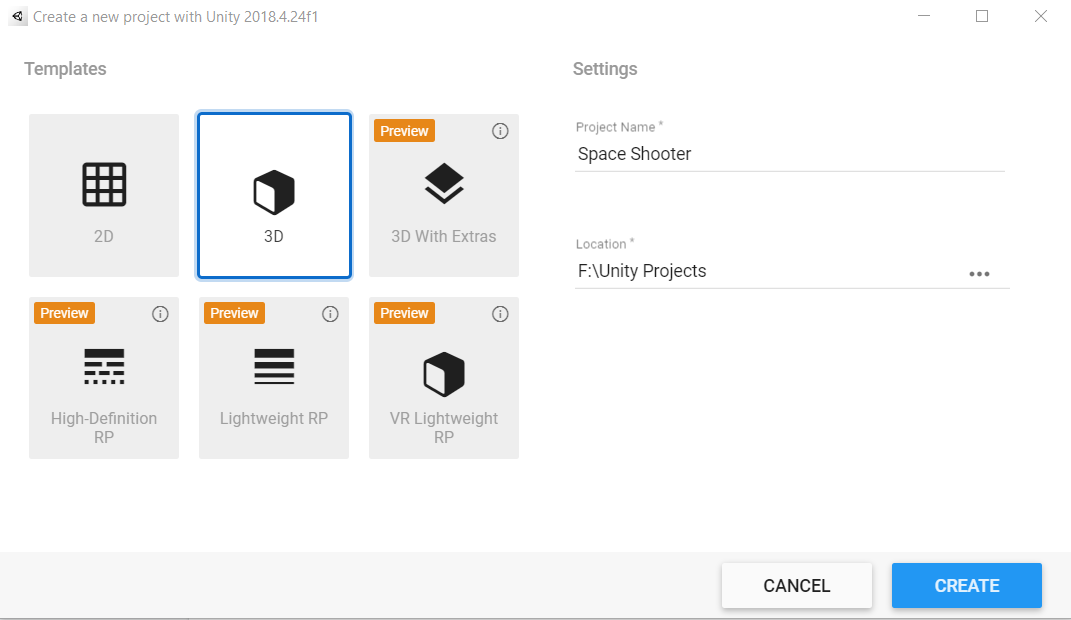This screenshot has width=1071, height=620.
Task: Click the VR Lightweight RP label text
Action: [444, 427]
